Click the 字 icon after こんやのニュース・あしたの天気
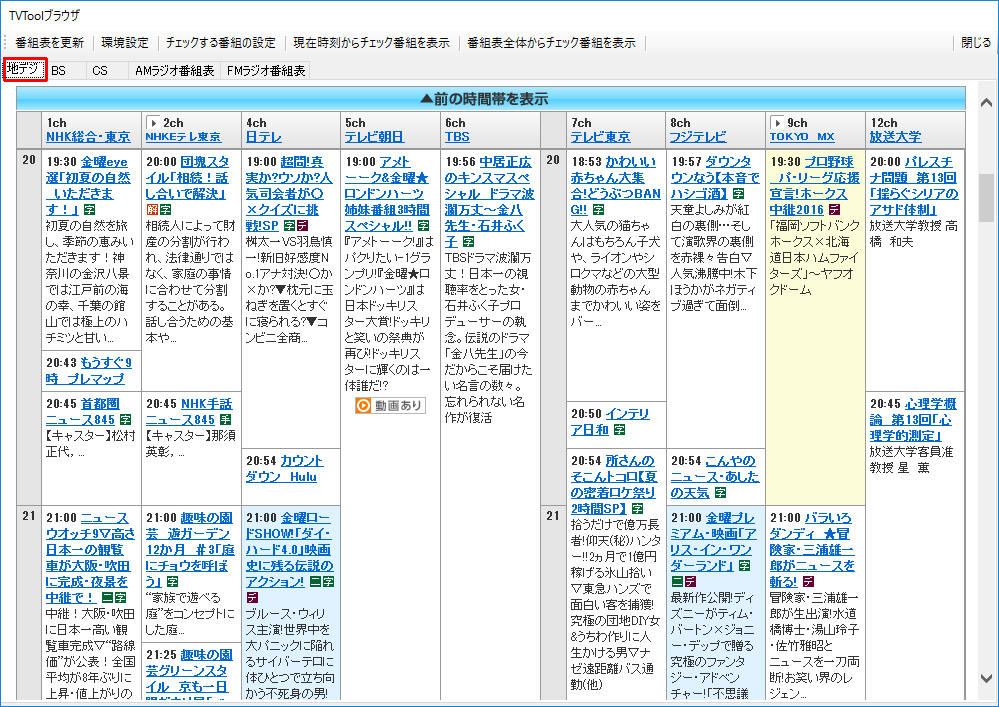The image size is (999, 707). (x=720, y=493)
